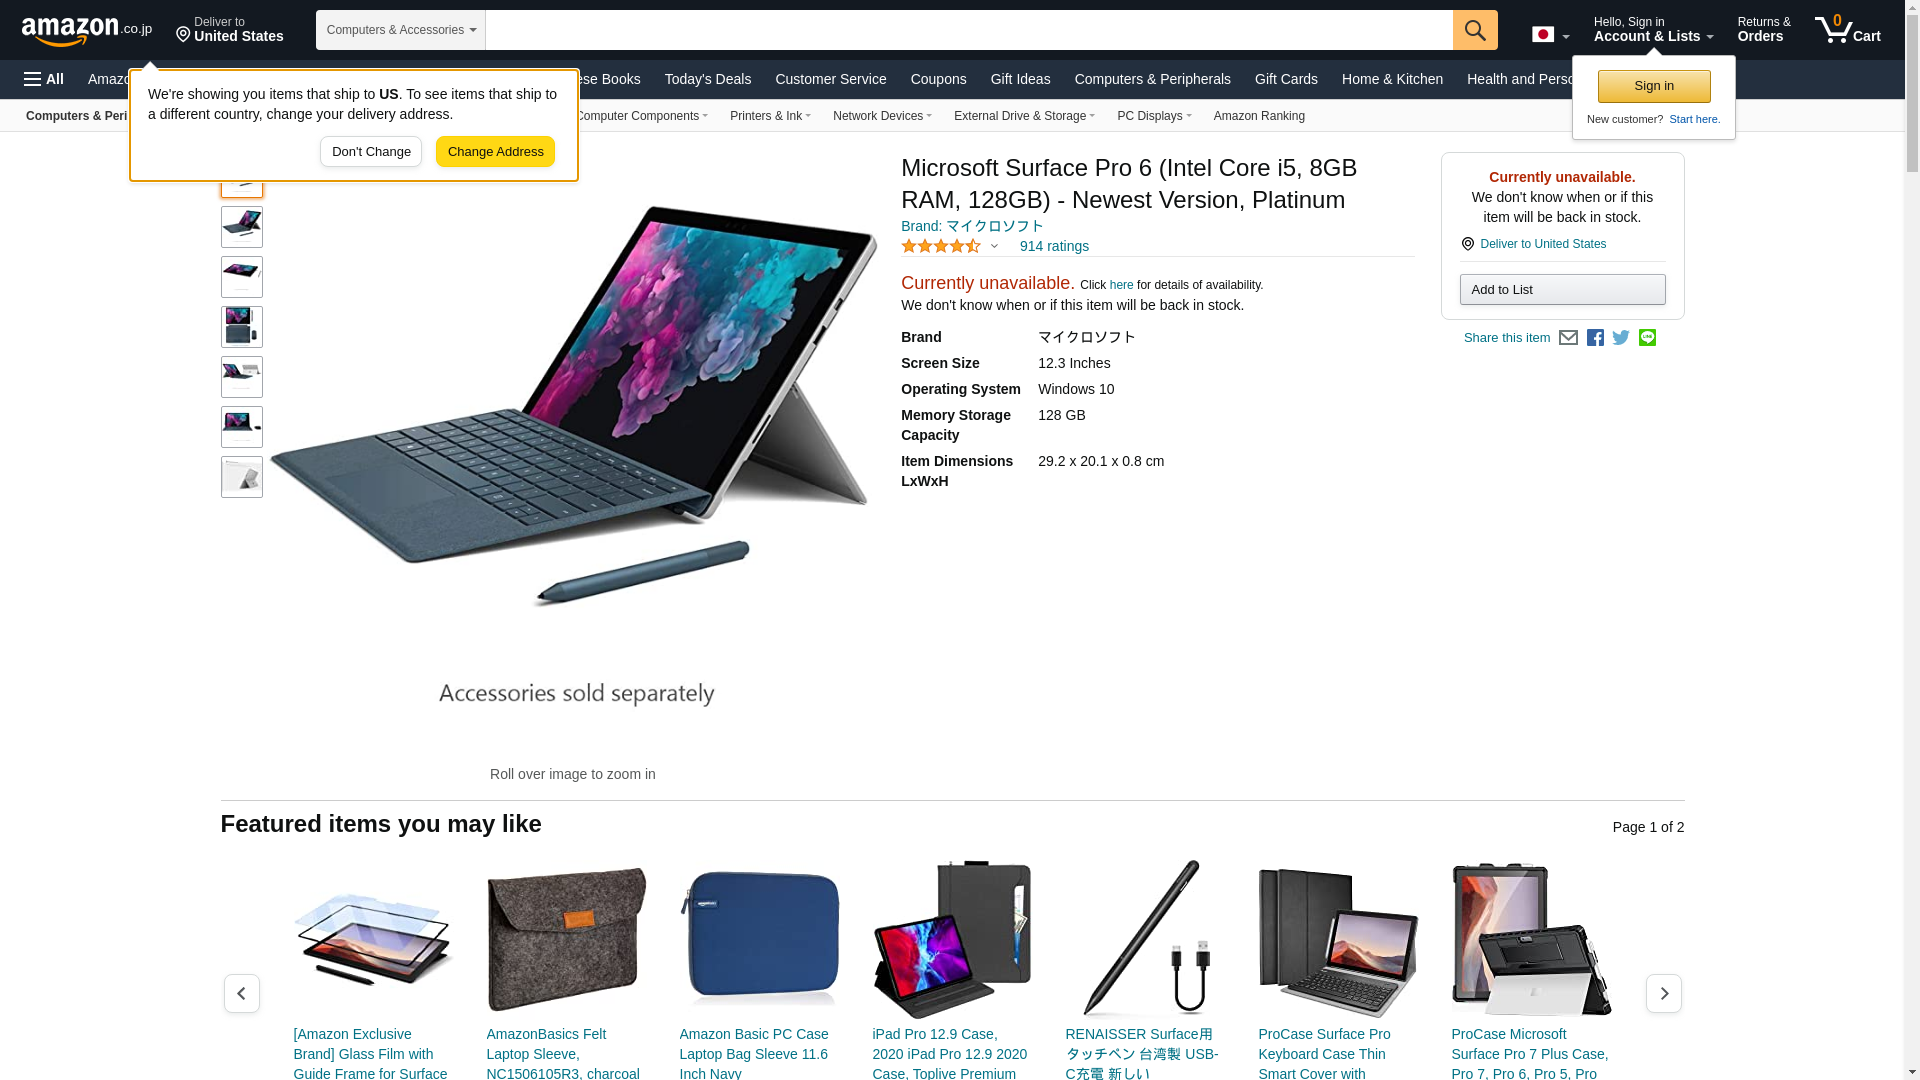This screenshot has width=1920, height=1080.
Task: Open the 914 ratings link
Action: pyautogui.click(x=1054, y=246)
